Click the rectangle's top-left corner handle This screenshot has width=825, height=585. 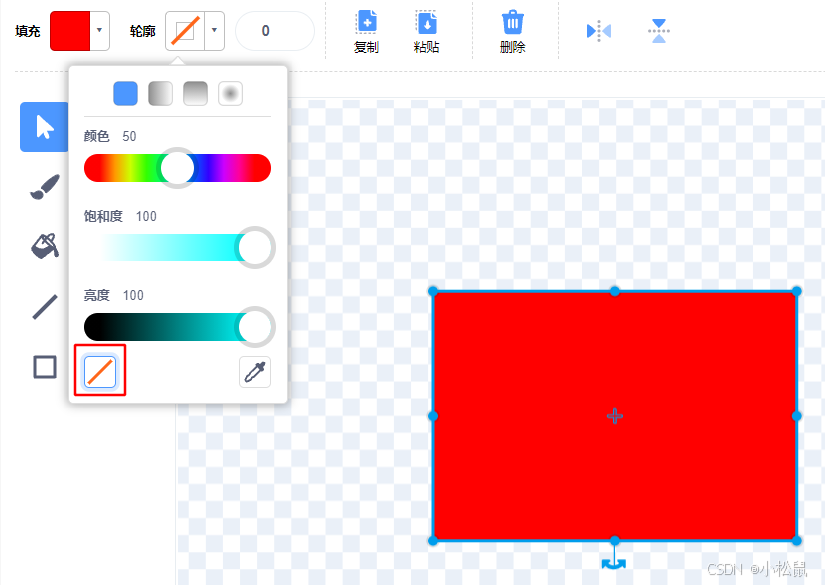[433, 291]
